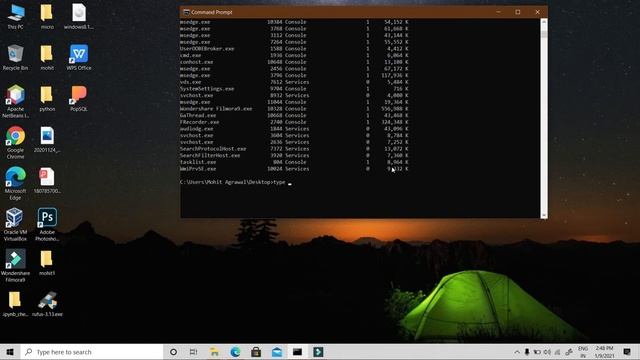Open volume control tray icon
The width and height of the screenshot is (640, 360).
tap(547, 352)
